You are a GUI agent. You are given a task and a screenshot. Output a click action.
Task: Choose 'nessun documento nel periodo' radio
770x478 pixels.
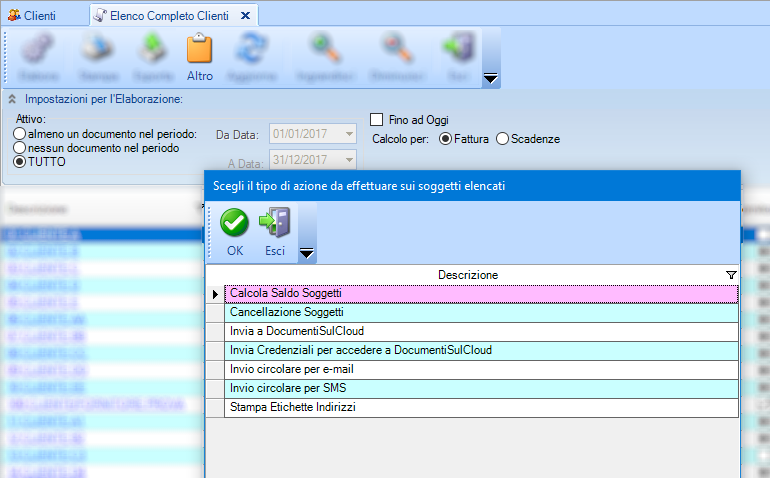(19, 148)
